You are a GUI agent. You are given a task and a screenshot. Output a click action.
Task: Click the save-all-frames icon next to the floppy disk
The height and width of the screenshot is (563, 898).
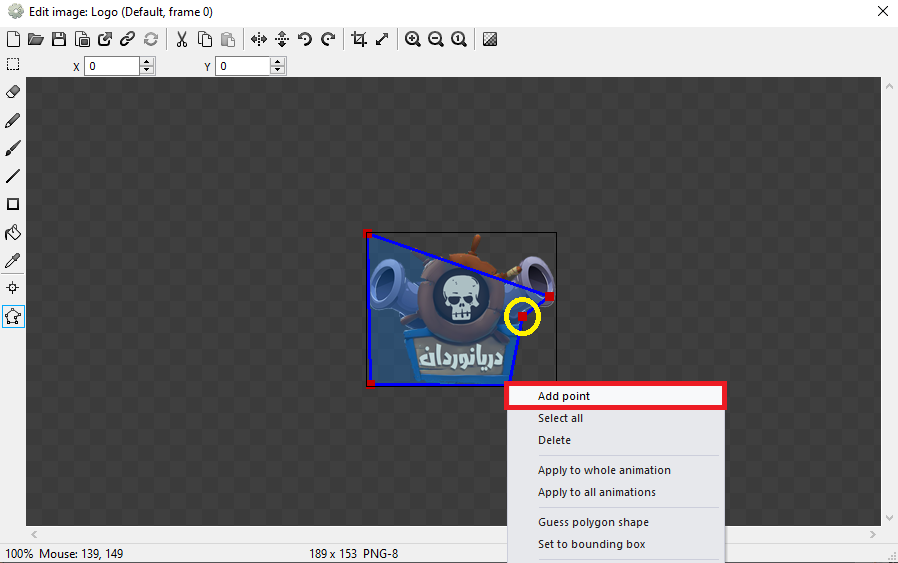82,39
